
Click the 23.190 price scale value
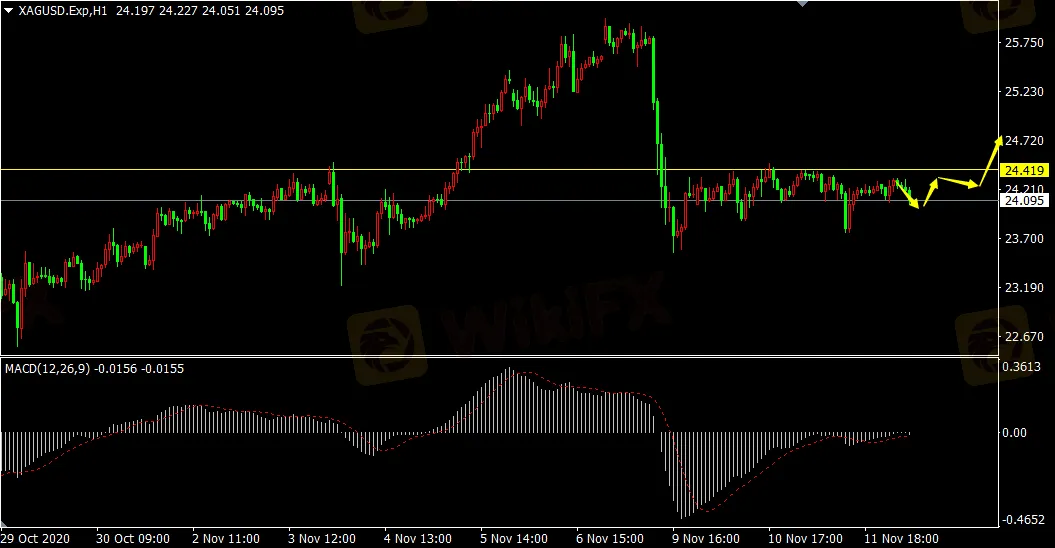point(1024,287)
